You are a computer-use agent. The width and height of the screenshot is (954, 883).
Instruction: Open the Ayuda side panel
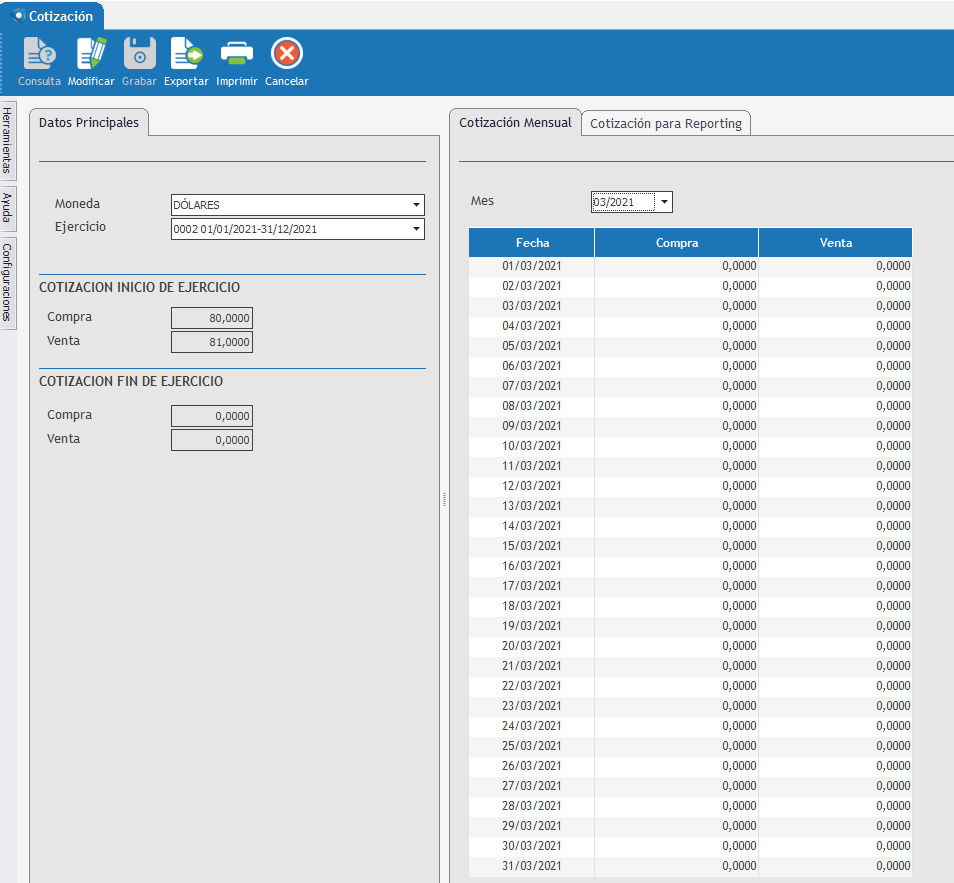coord(8,208)
